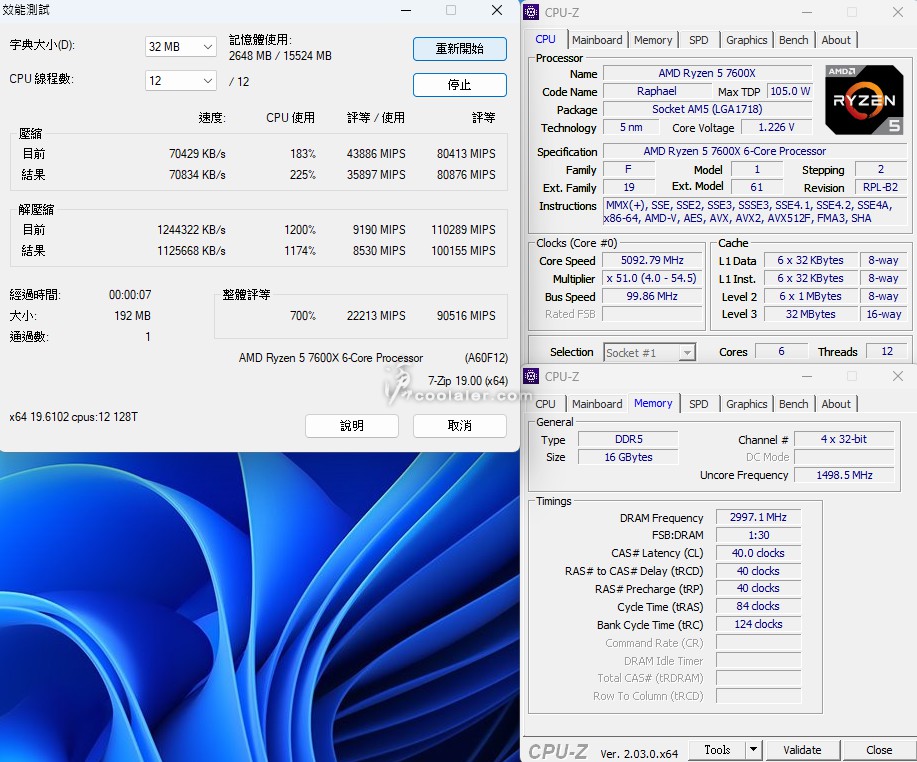This screenshot has width=917, height=762.
Task: Switch to Mainboard tab in top CPU-Z window
Action: [x=597, y=40]
